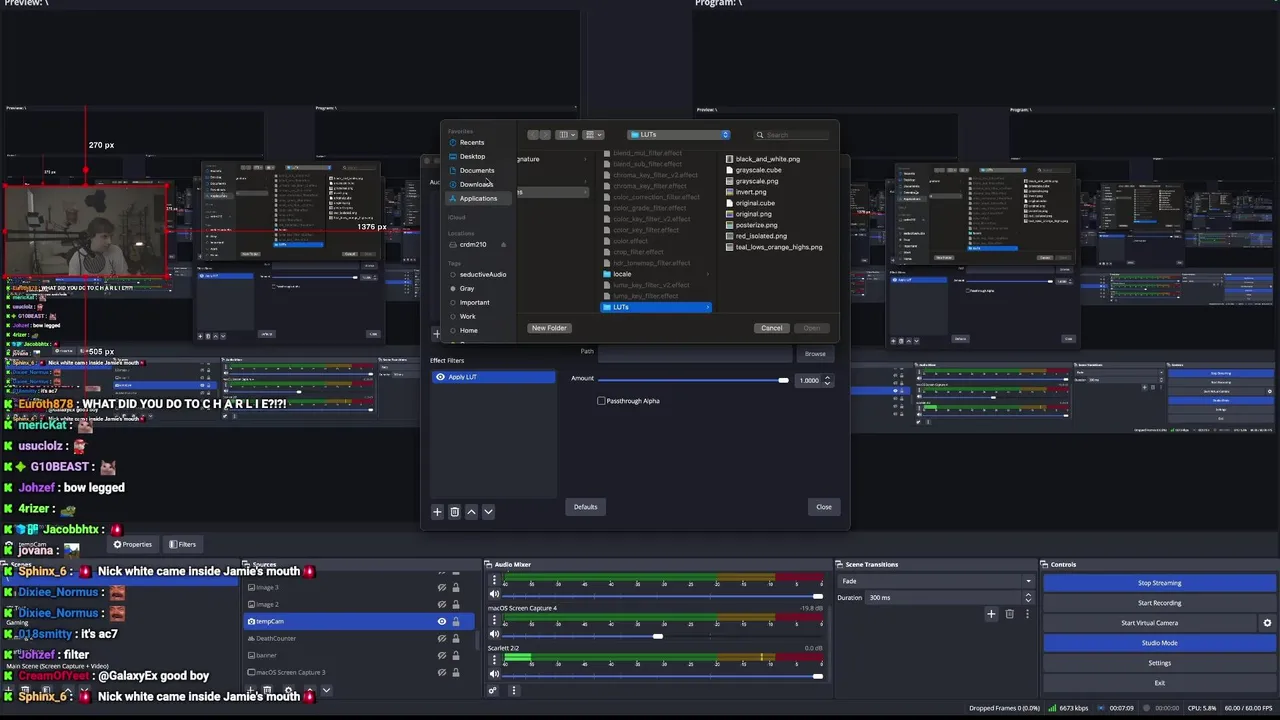1280x720 pixels.
Task: Open the LUTs path dropdown
Action: point(679,135)
